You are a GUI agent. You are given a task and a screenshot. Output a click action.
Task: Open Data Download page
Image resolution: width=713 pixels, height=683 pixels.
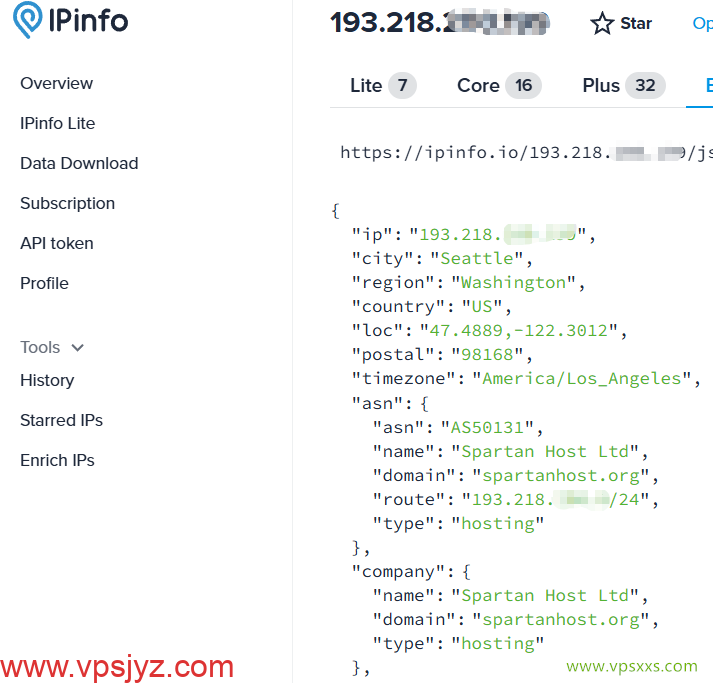coord(79,164)
